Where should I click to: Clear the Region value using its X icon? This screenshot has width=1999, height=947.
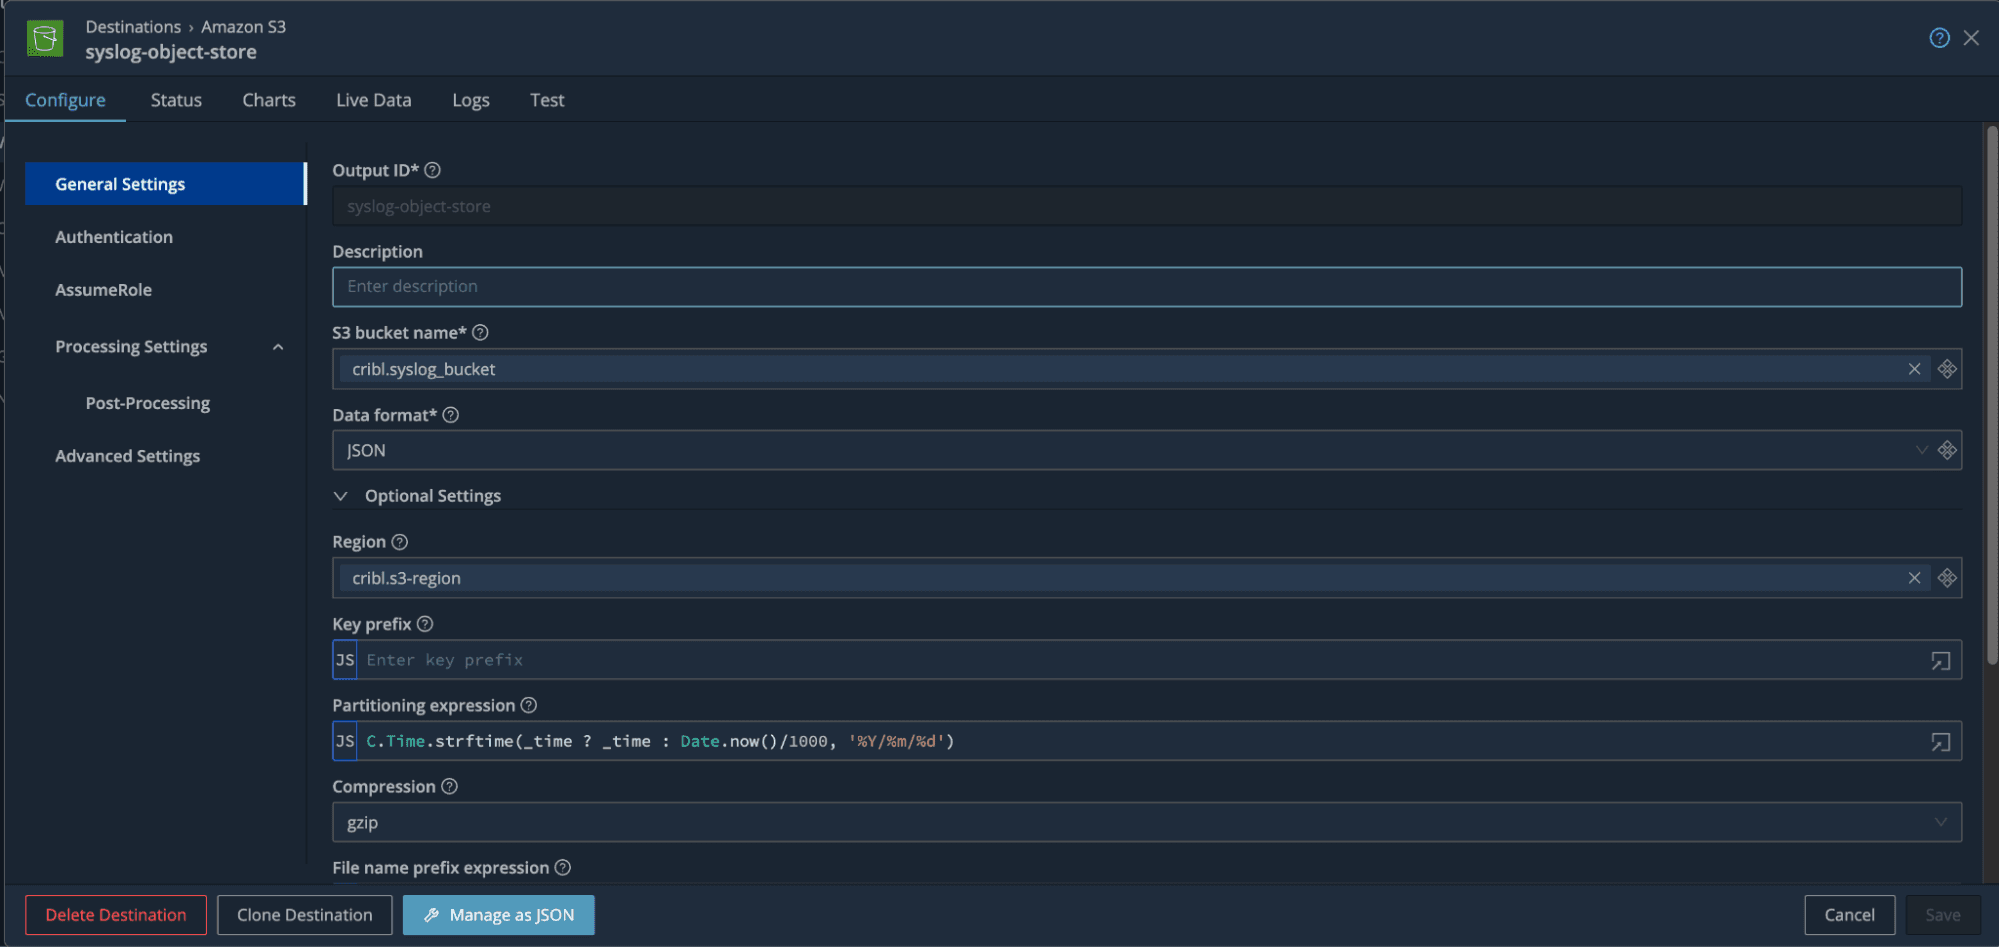click(1914, 577)
